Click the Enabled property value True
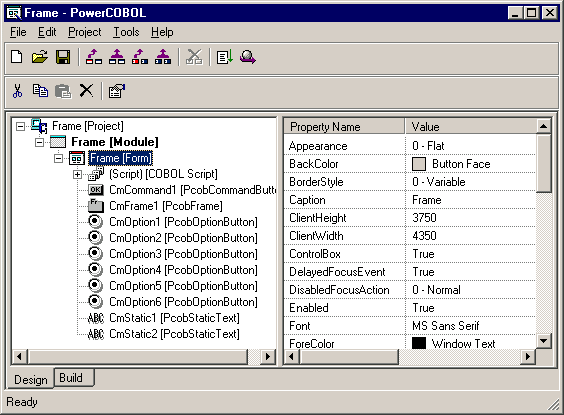Screen dimensions: 564x415 [x=423, y=308]
